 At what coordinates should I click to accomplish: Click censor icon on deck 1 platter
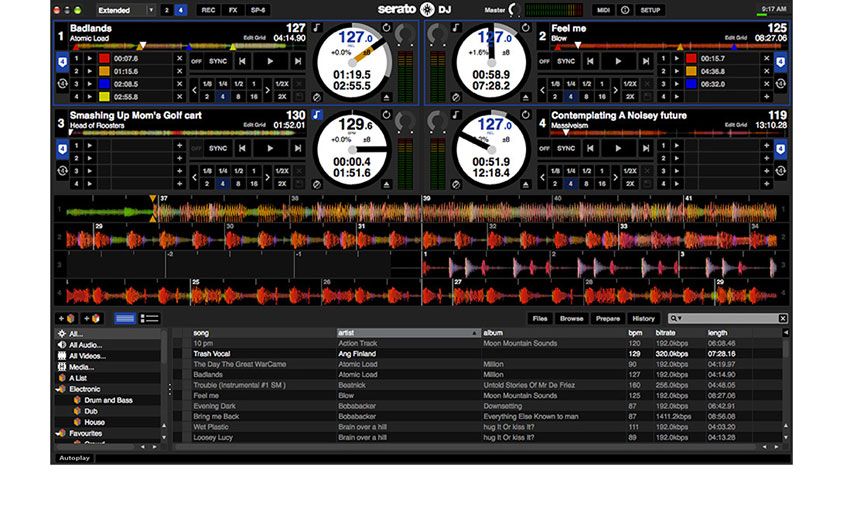pyautogui.click(x=317, y=98)
